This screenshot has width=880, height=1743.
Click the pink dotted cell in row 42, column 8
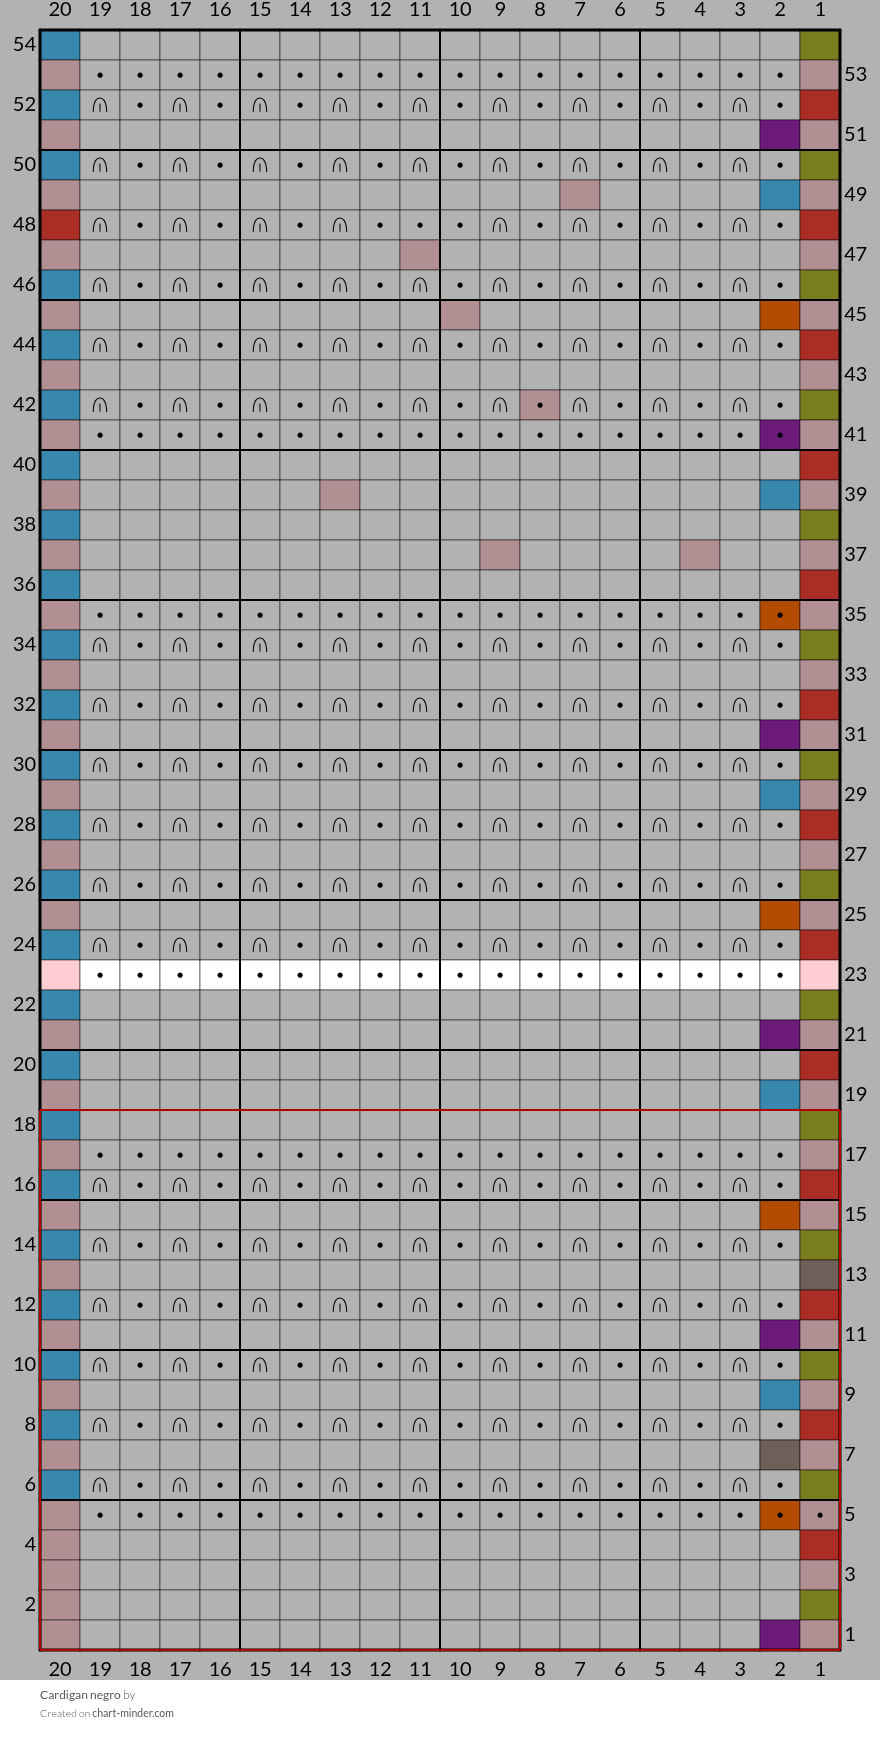click(x=540, y=405)
